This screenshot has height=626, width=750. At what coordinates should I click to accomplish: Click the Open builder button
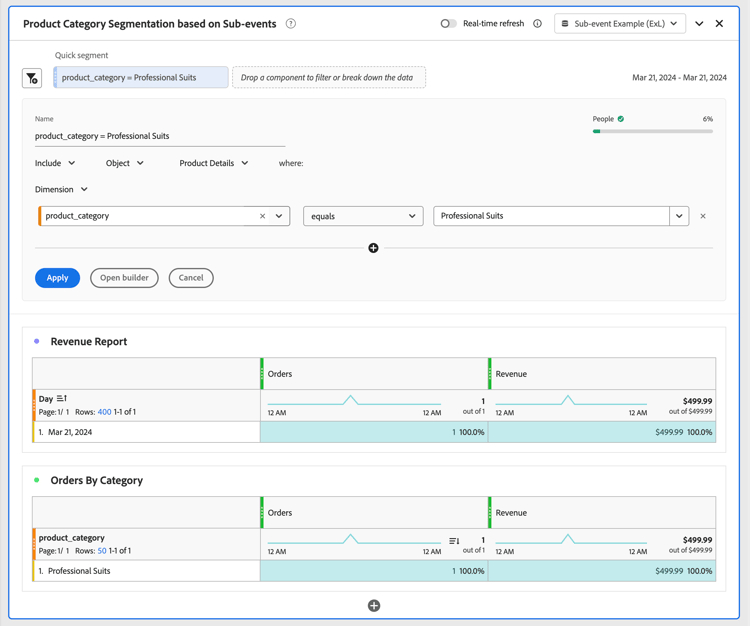[124, 278]
